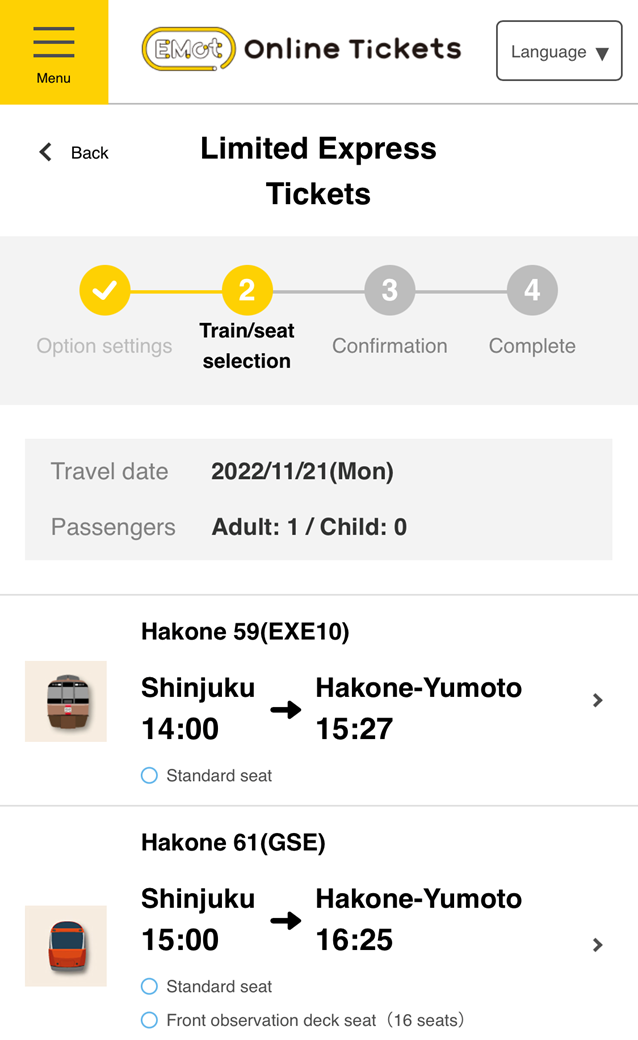Click the black arrow between Shinjuku and Hakone-Yumoto 14:00

[x=286, y=710]
